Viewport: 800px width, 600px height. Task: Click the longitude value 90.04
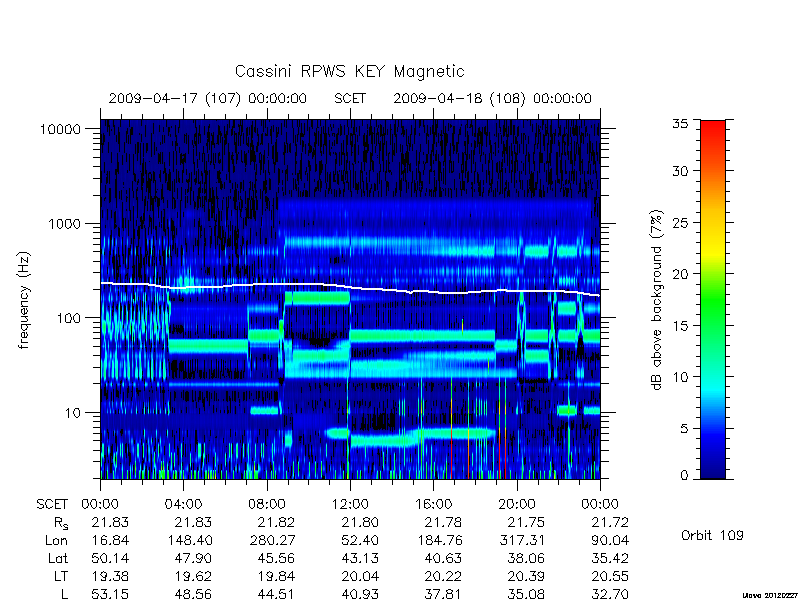[x=609, y=540]
